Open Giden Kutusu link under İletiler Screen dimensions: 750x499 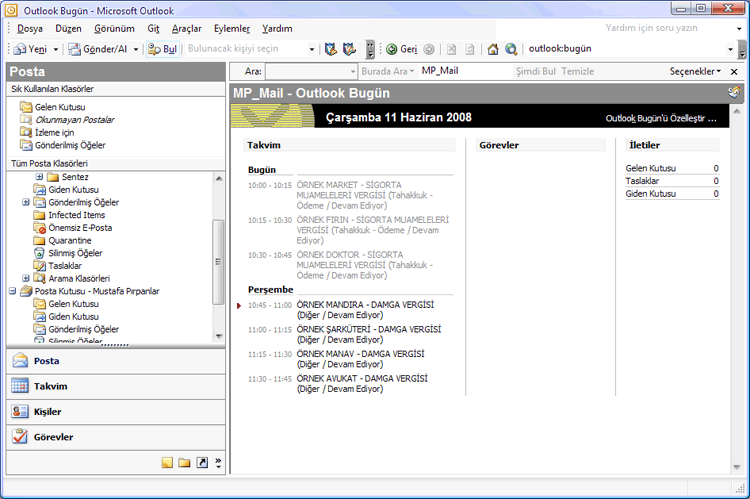(x=651, y=194)
